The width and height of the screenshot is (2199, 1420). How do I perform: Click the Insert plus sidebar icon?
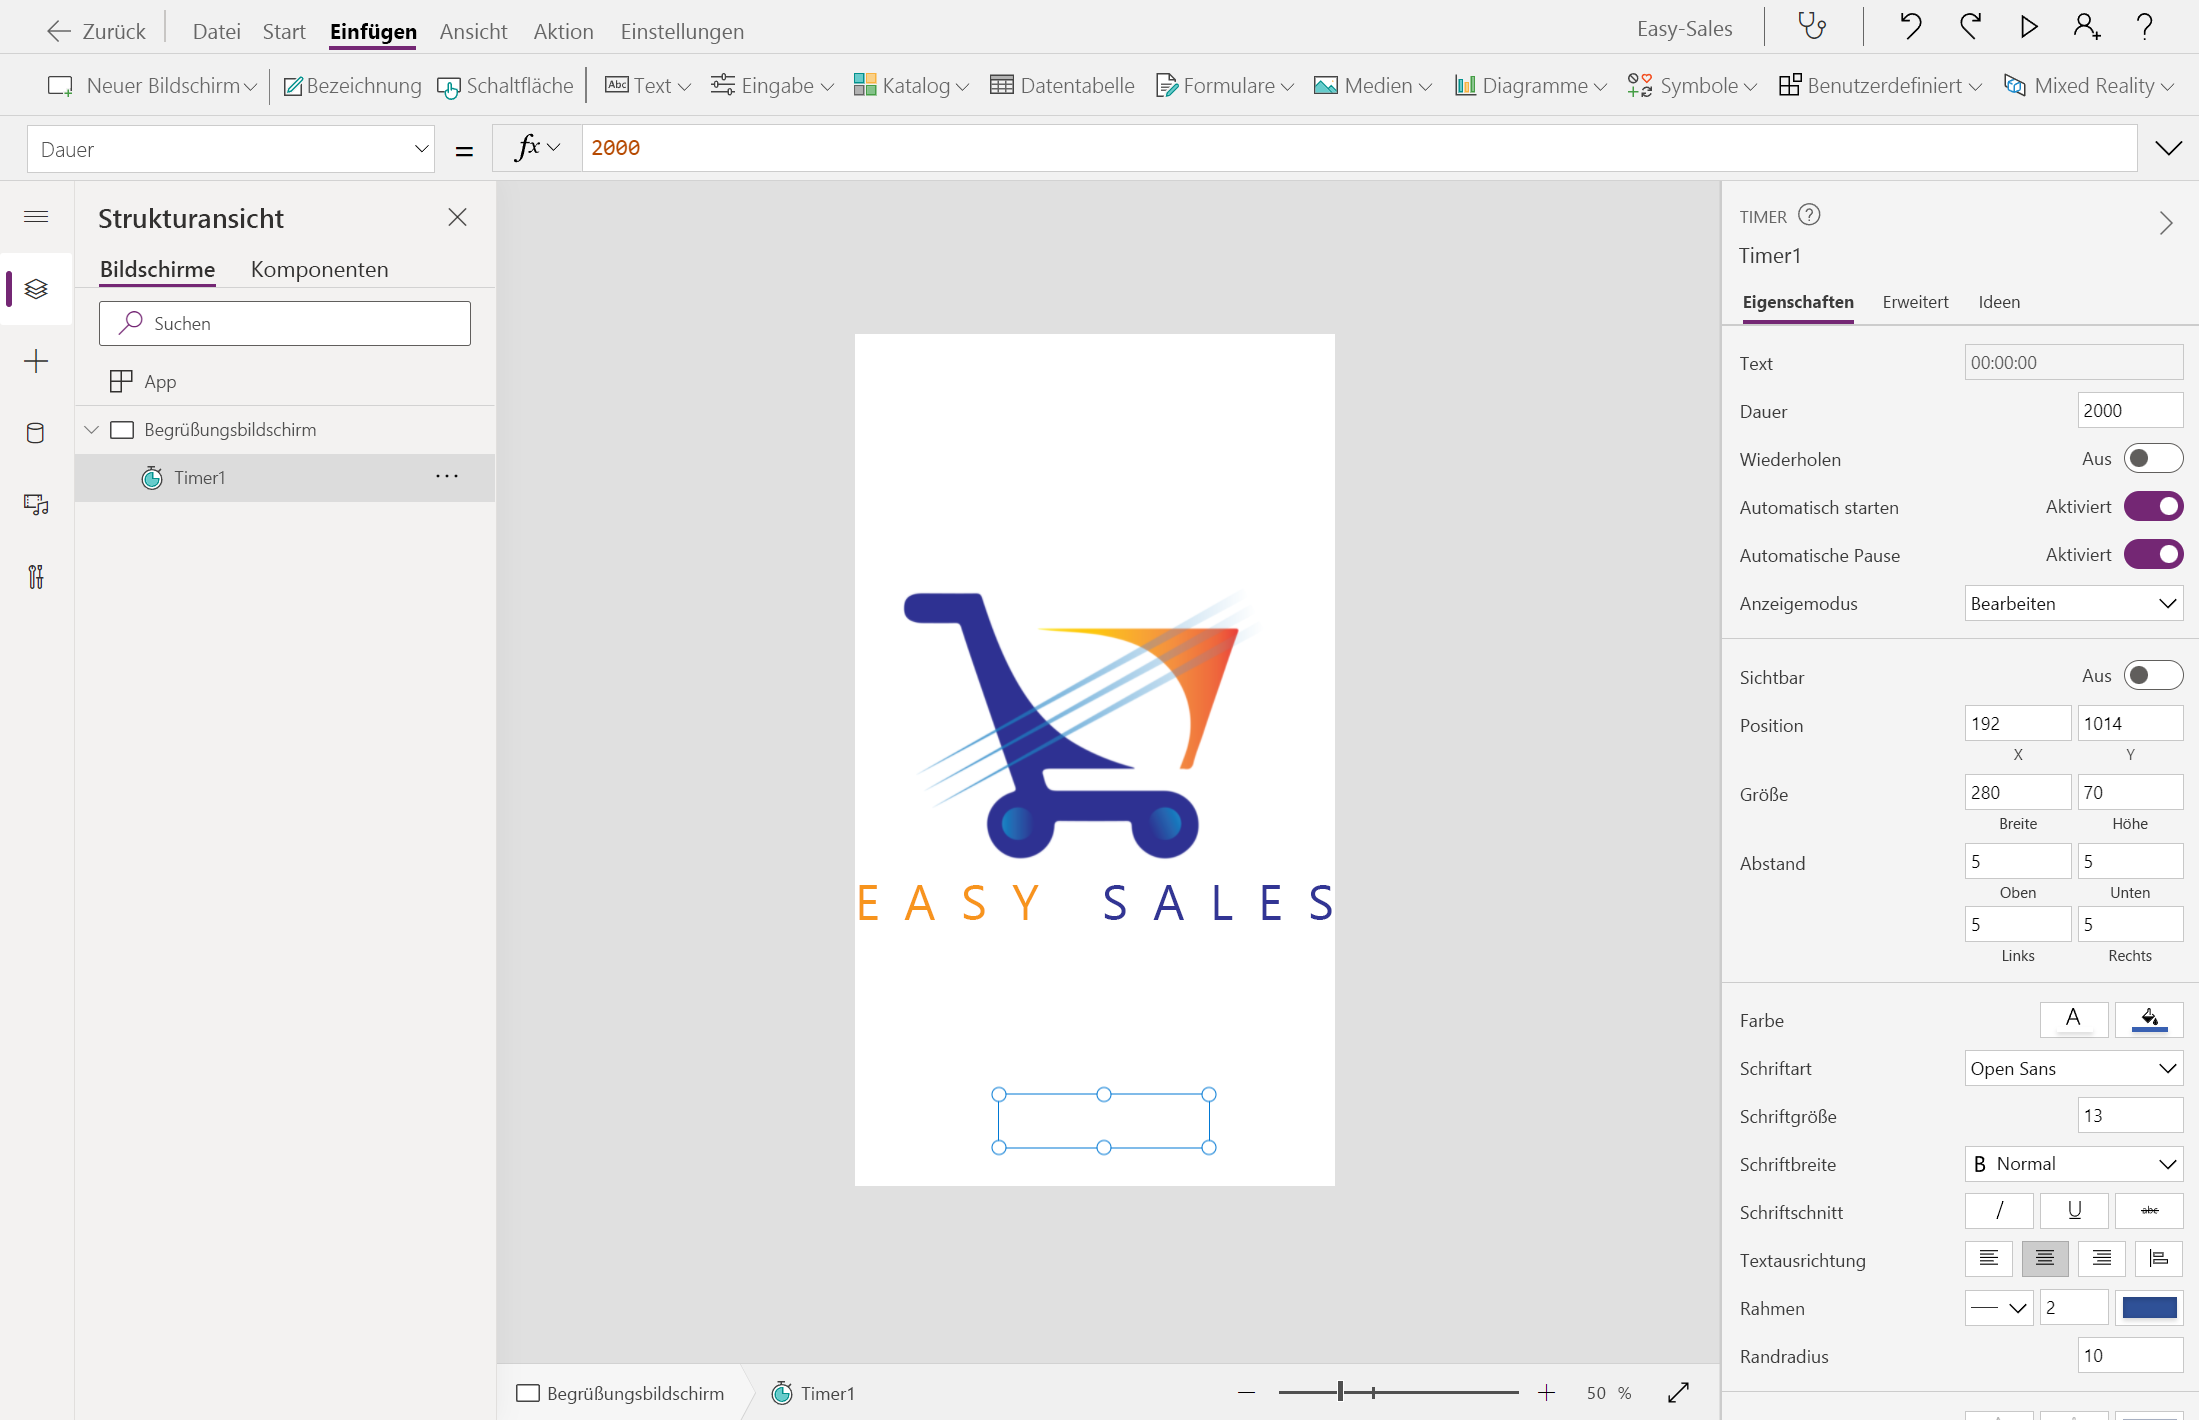click(x=35, y=361)
